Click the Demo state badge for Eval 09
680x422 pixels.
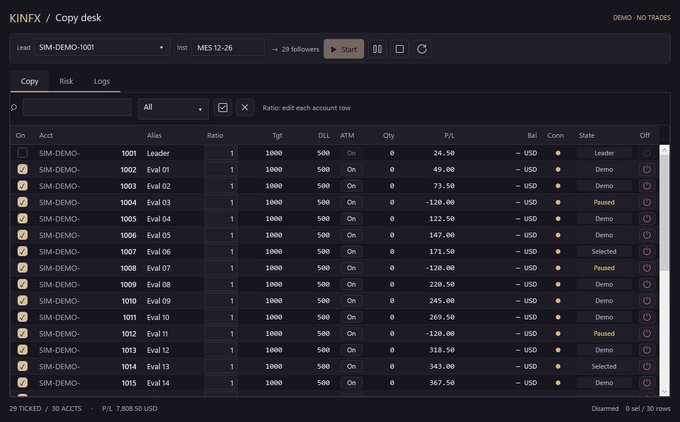604,301
